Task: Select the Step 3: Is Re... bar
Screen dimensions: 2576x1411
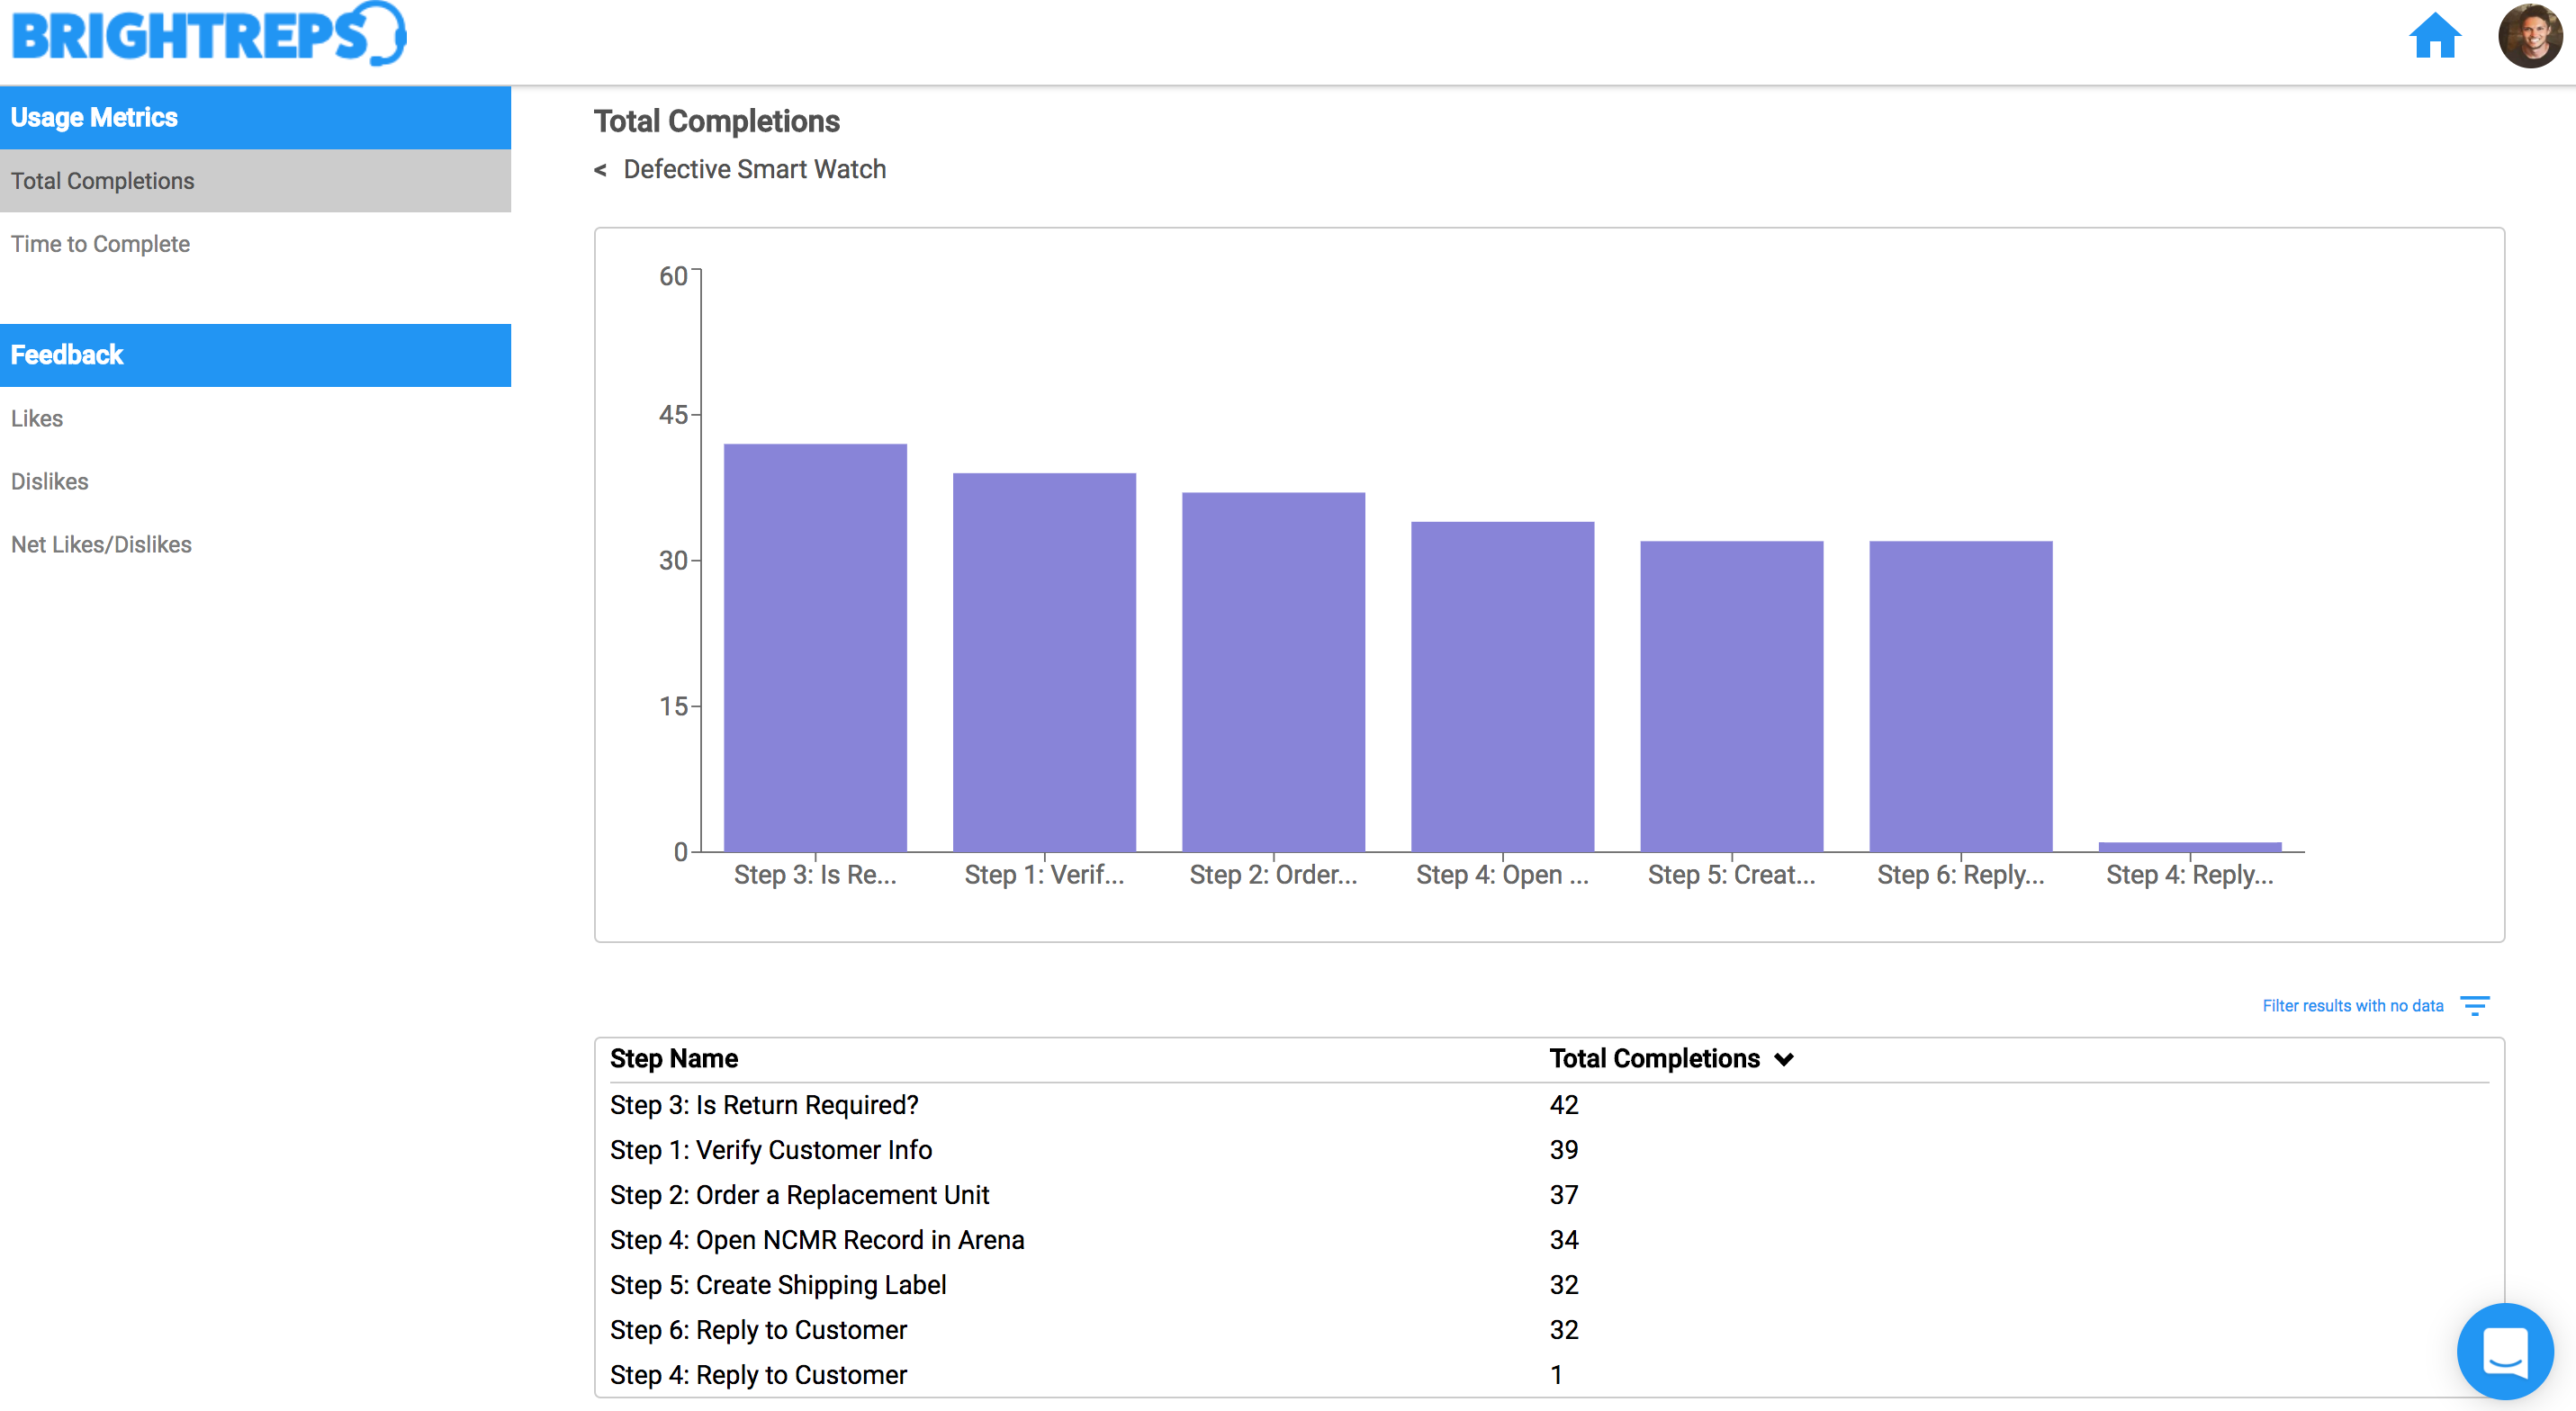Action: click(x=815, y=648)
